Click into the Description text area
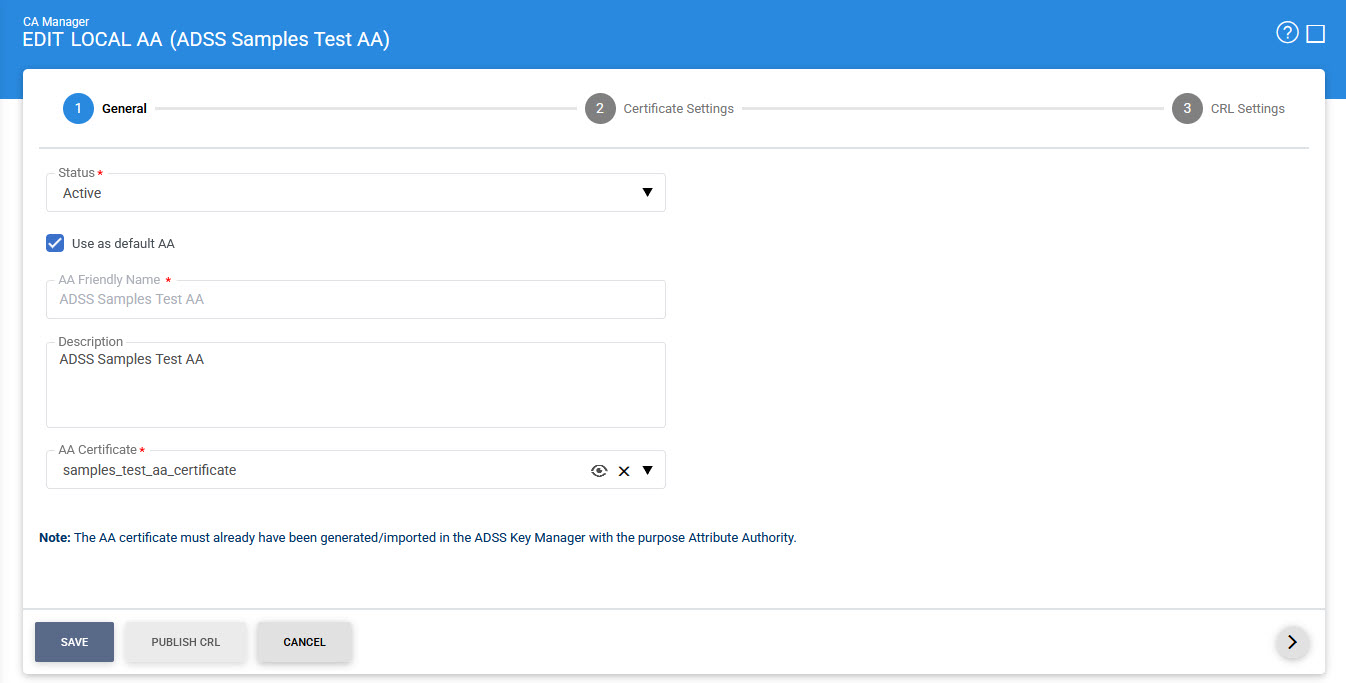This screenshot has width=1346, height=683. point(355,390)
